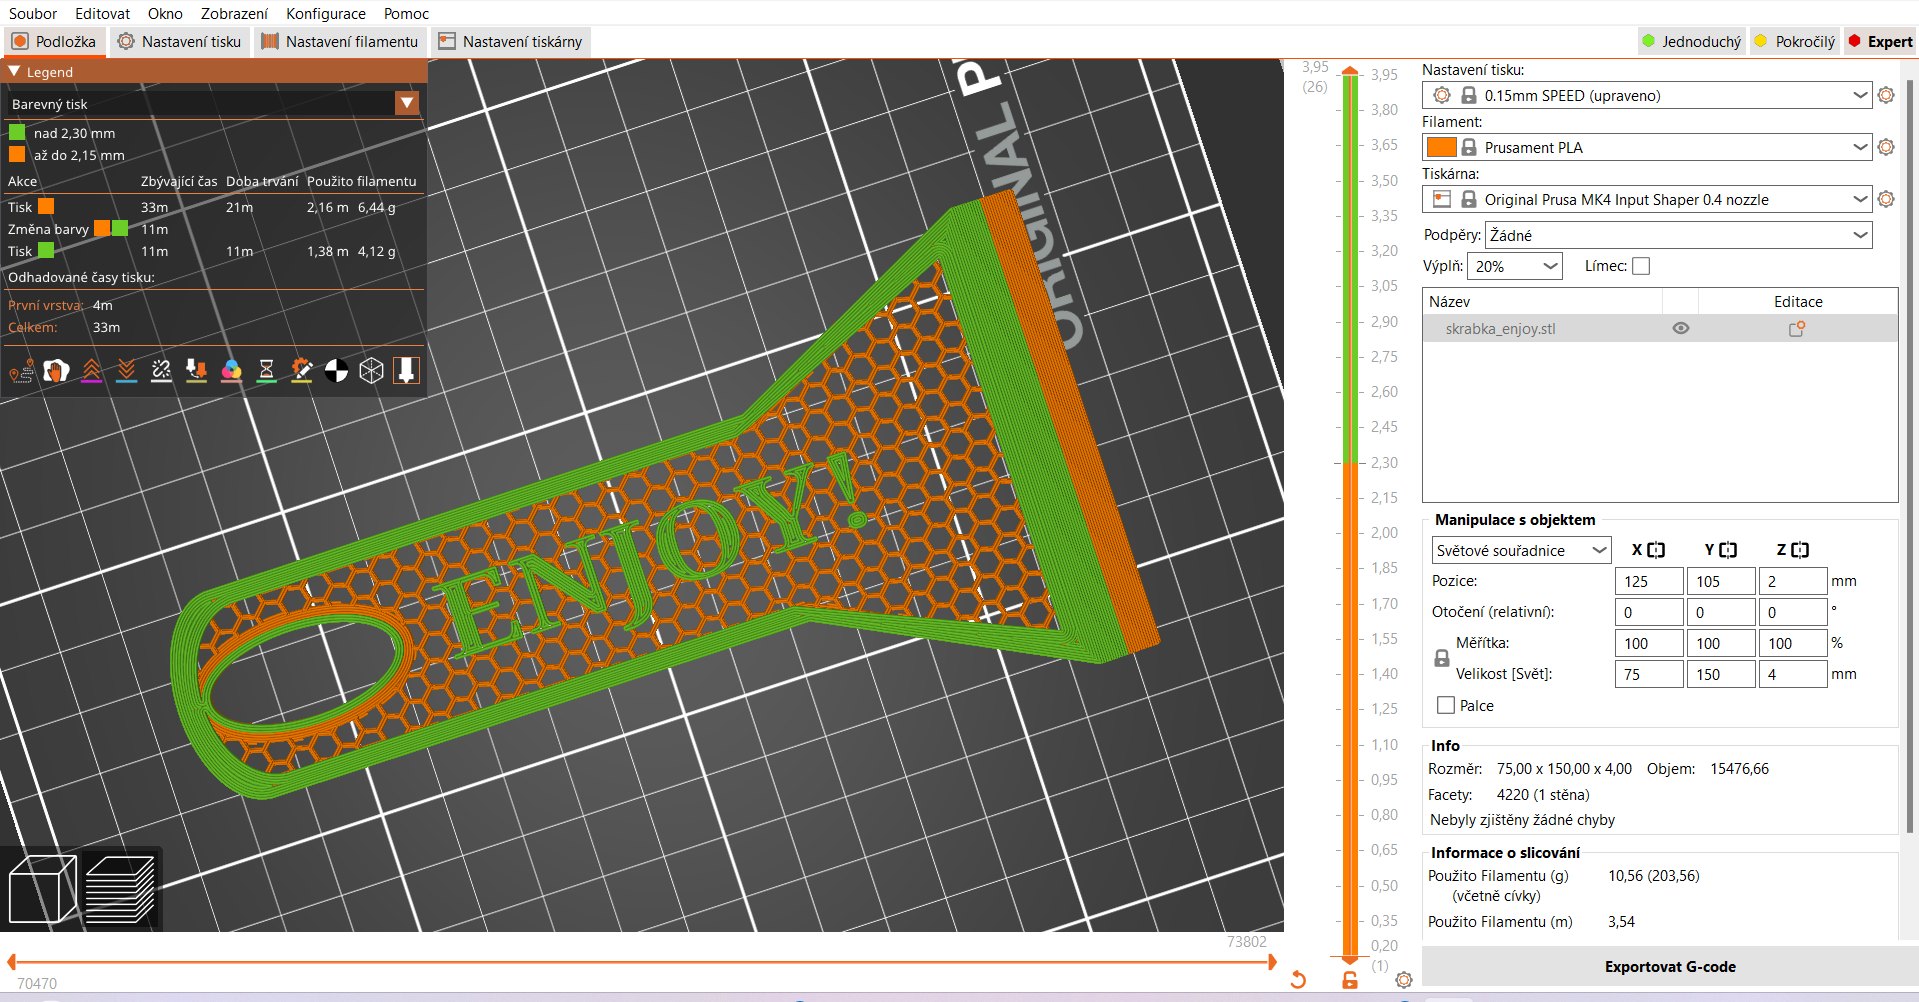The height and width of the screenshot is (1002, 1919).
Task: Select Expert mode
Action: (1880, 41)
